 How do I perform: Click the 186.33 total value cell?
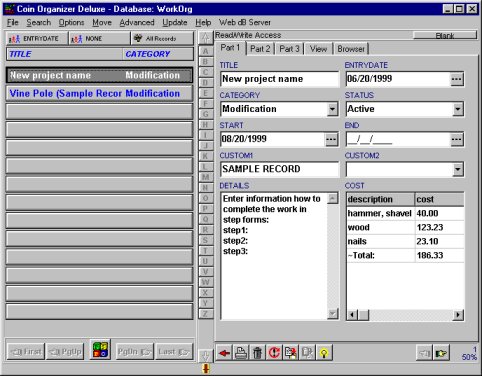(440, 255)
